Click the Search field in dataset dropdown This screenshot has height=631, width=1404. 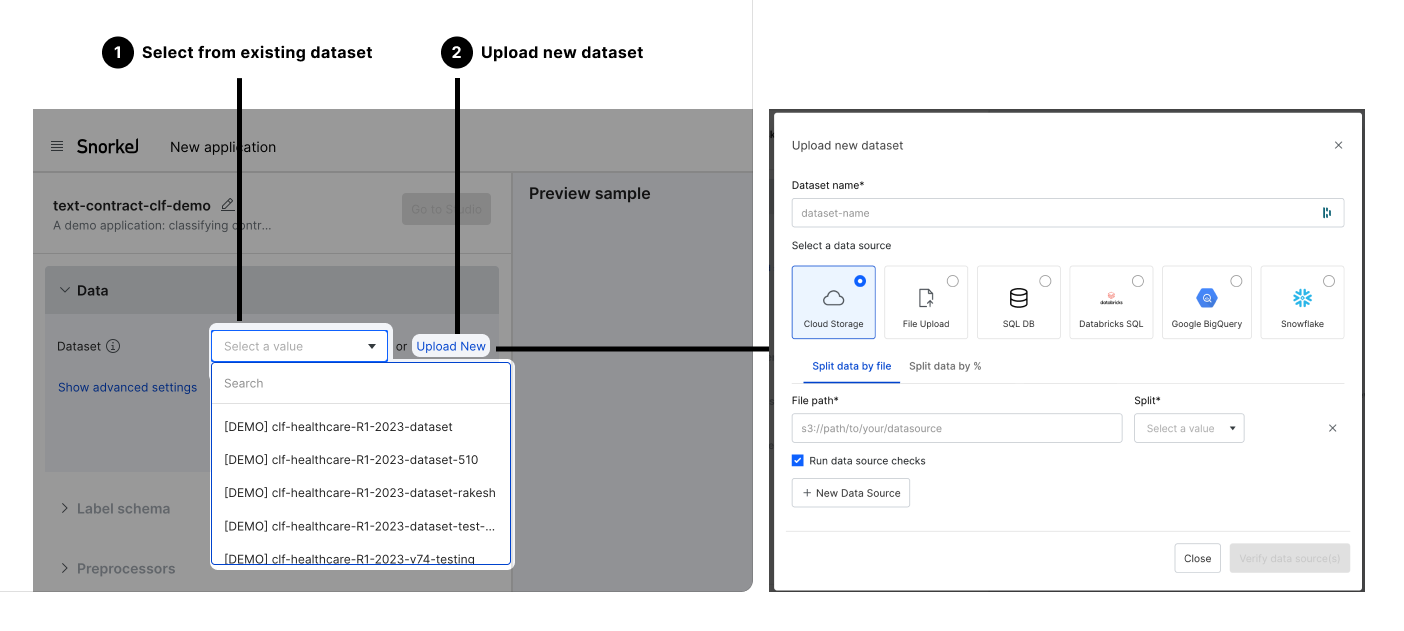pos(361,383)
